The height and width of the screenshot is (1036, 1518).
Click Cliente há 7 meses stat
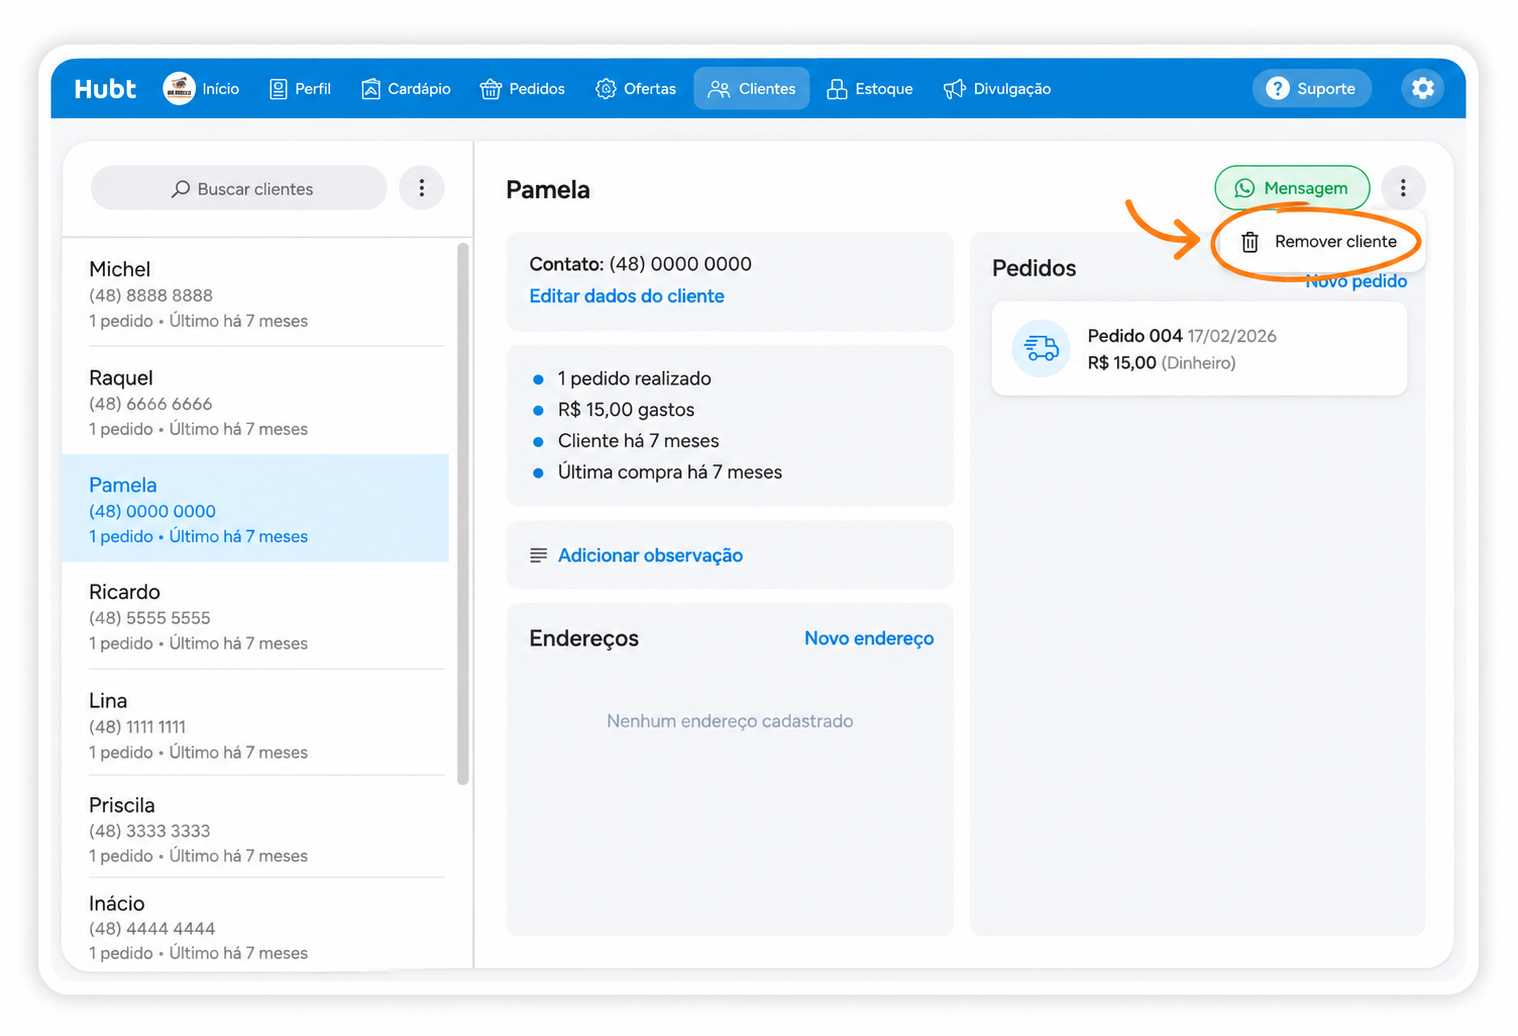coord(638,441)
